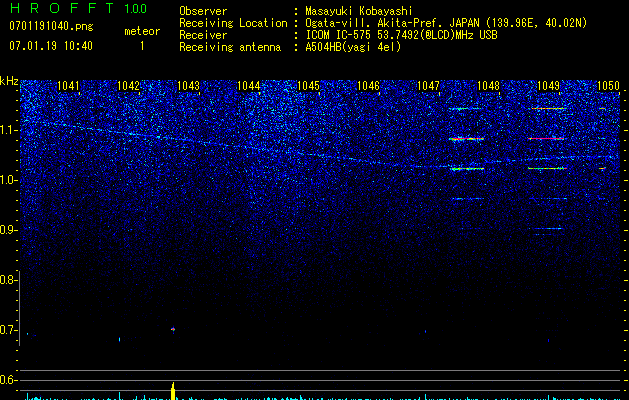629x400 pixels.
Task: Click the 0.9 kHz frequency label
Action: [7, 230]
